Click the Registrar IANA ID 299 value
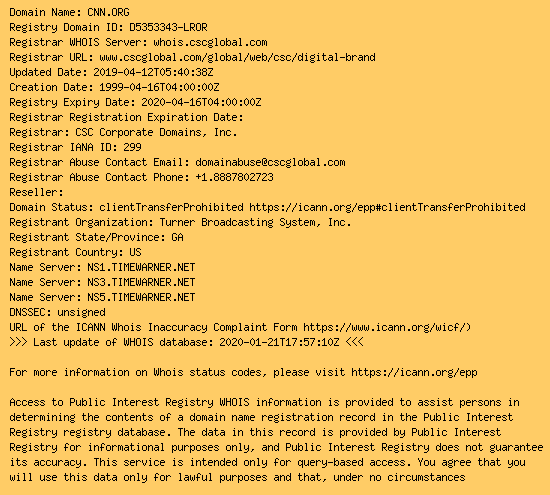 pyautogui.click(x=132, y=147)
